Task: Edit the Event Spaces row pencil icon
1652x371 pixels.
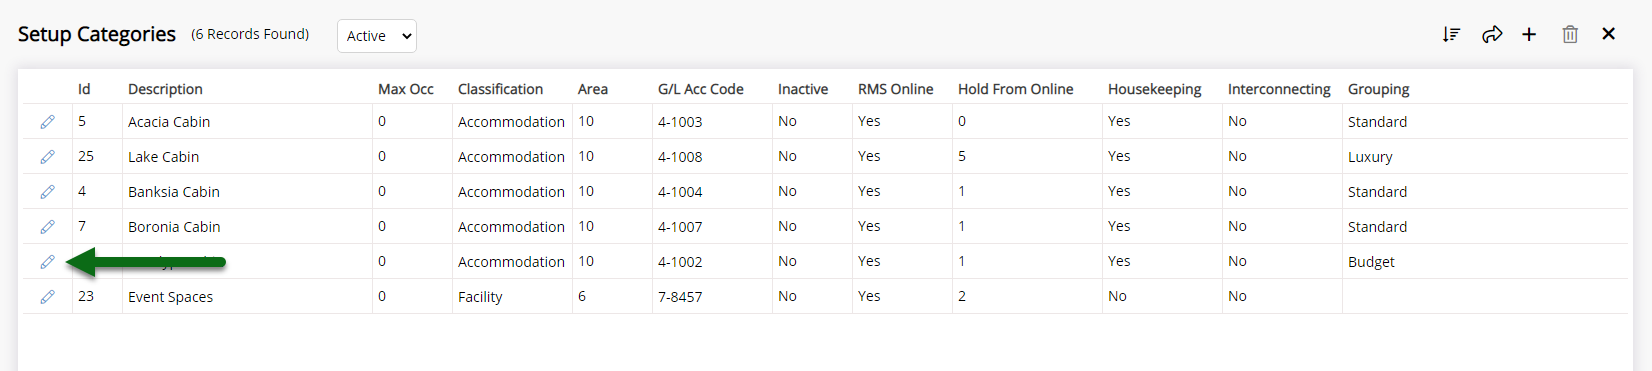Action: [47, 297]
